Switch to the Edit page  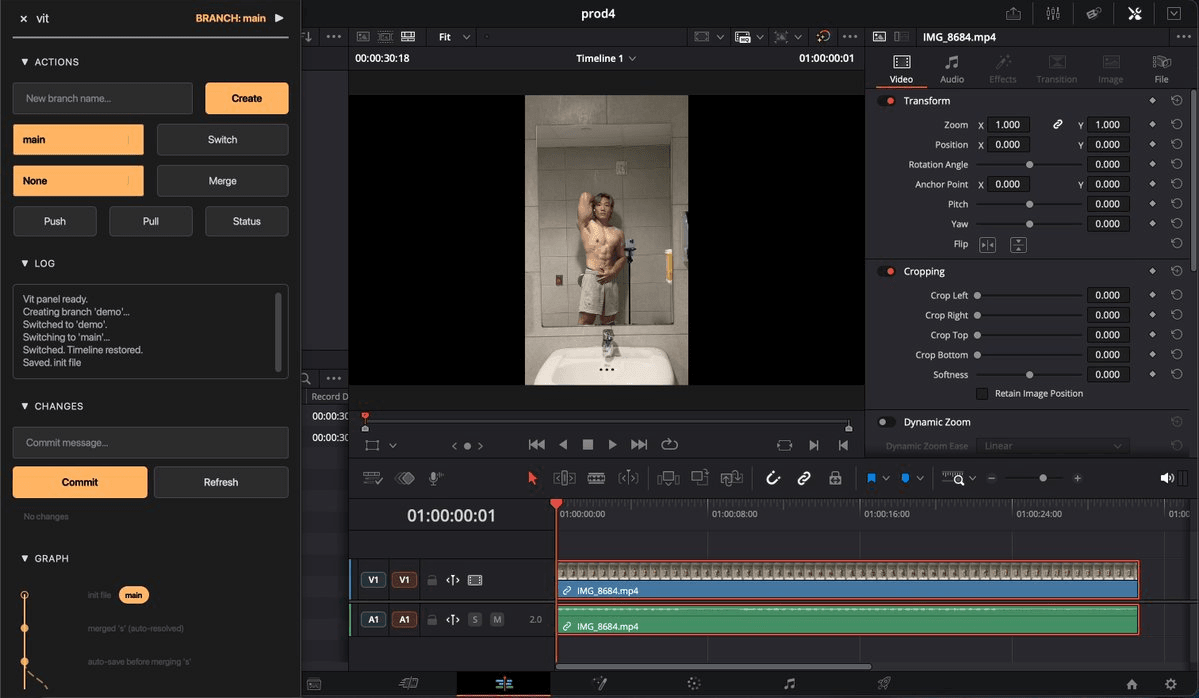(504, 683)
